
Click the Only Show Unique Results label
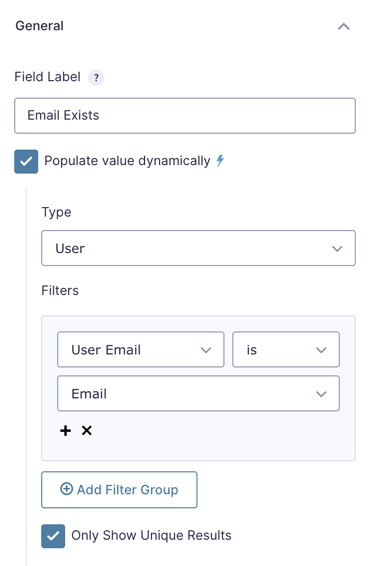(151, 535)
